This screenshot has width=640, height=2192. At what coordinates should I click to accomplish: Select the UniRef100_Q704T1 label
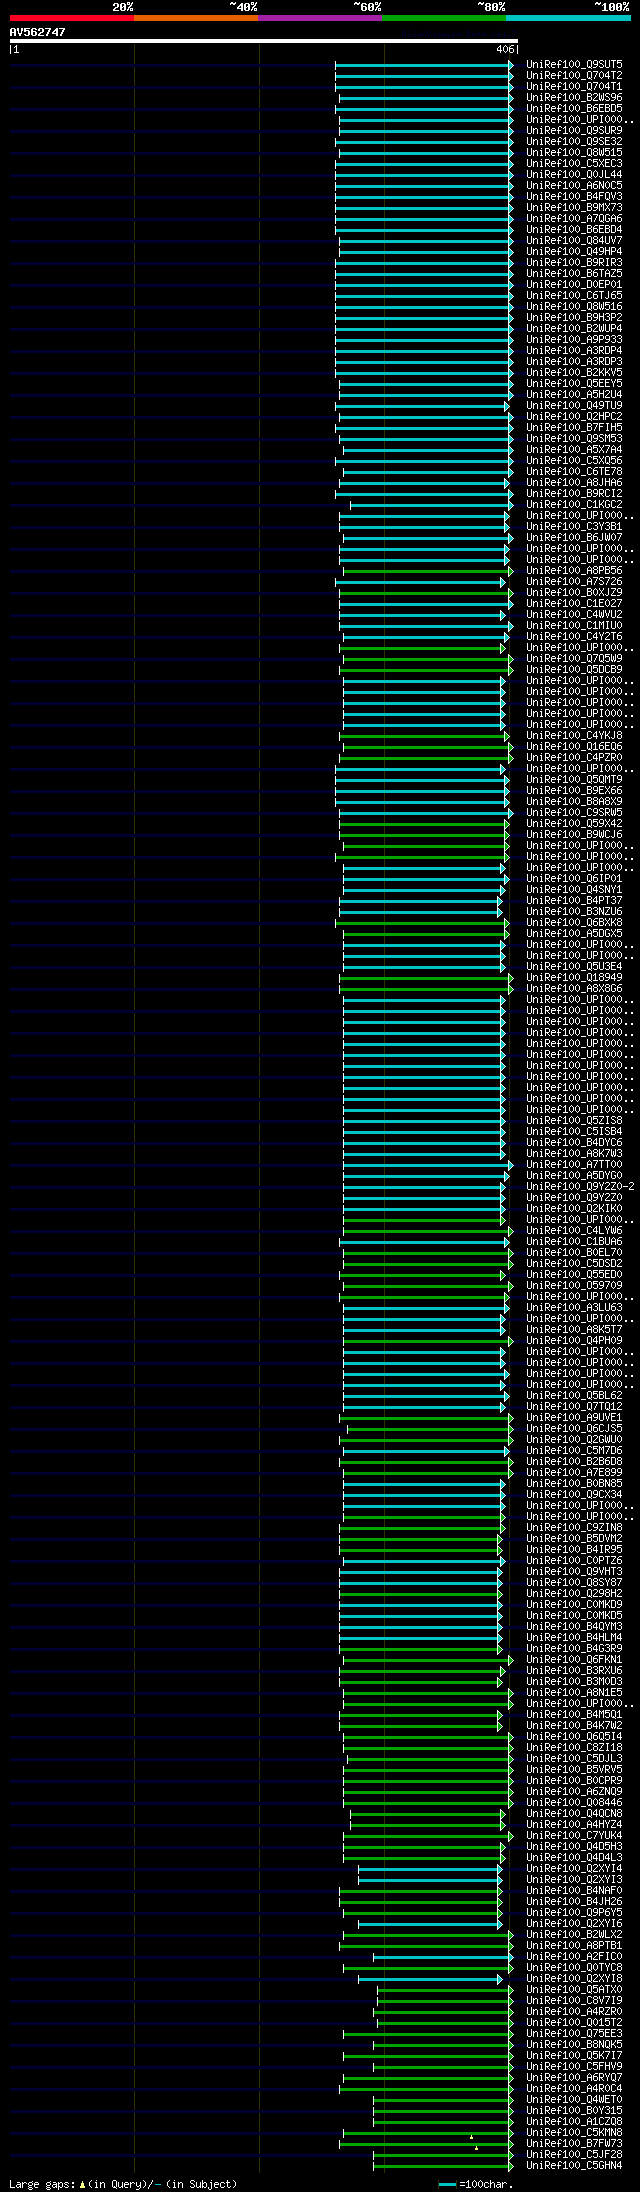coord(574,87)
